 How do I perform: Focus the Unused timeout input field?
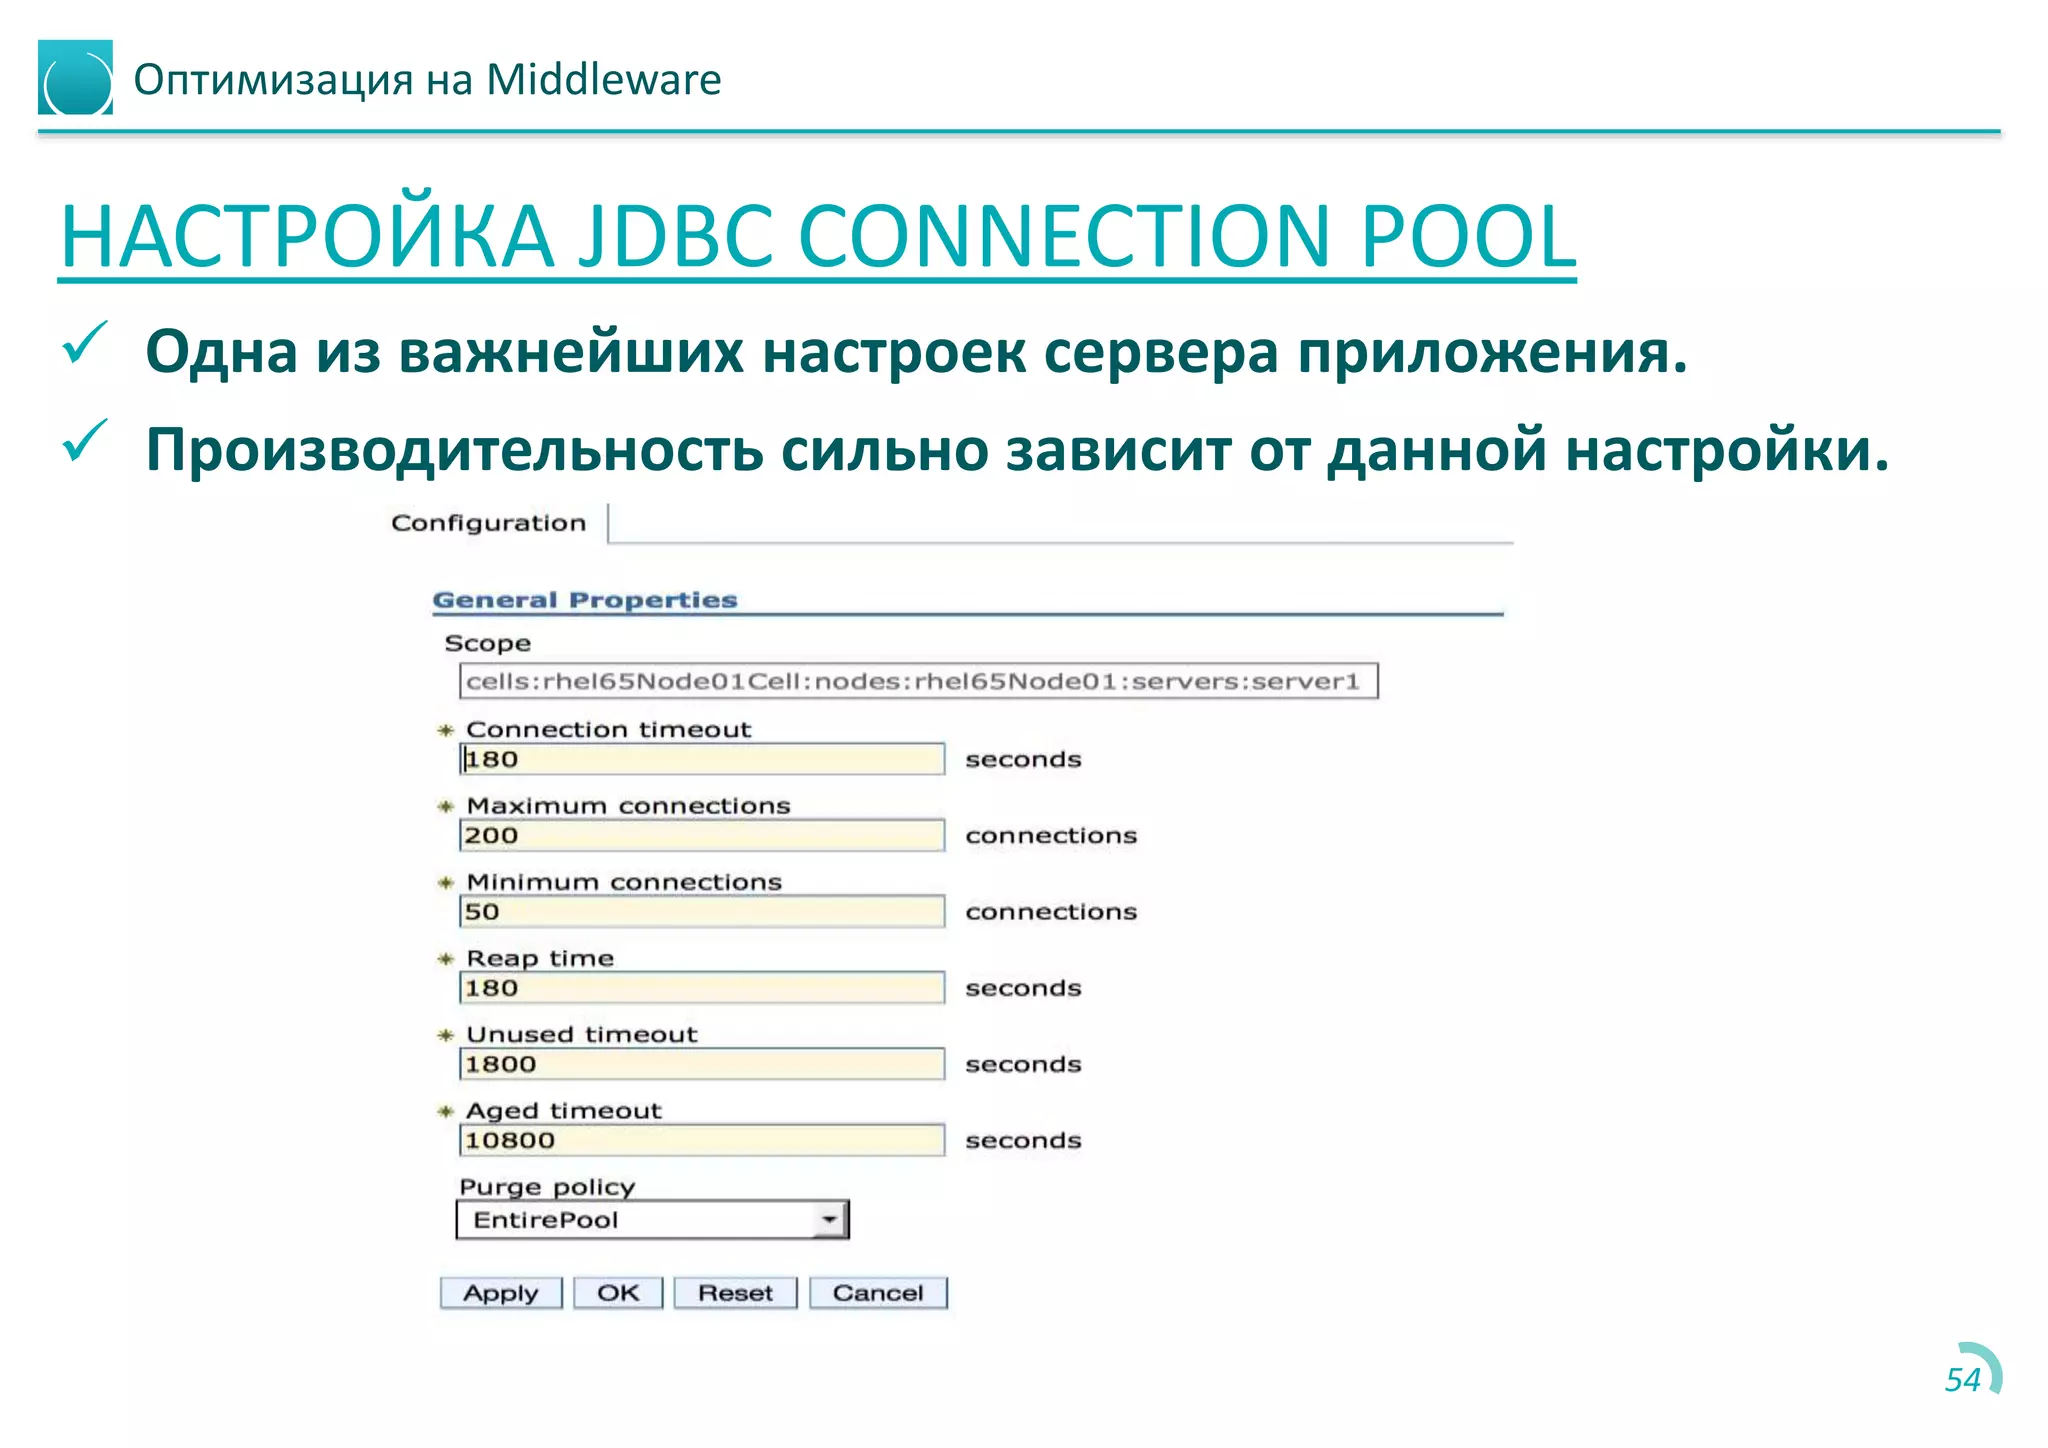point(702,1064)
